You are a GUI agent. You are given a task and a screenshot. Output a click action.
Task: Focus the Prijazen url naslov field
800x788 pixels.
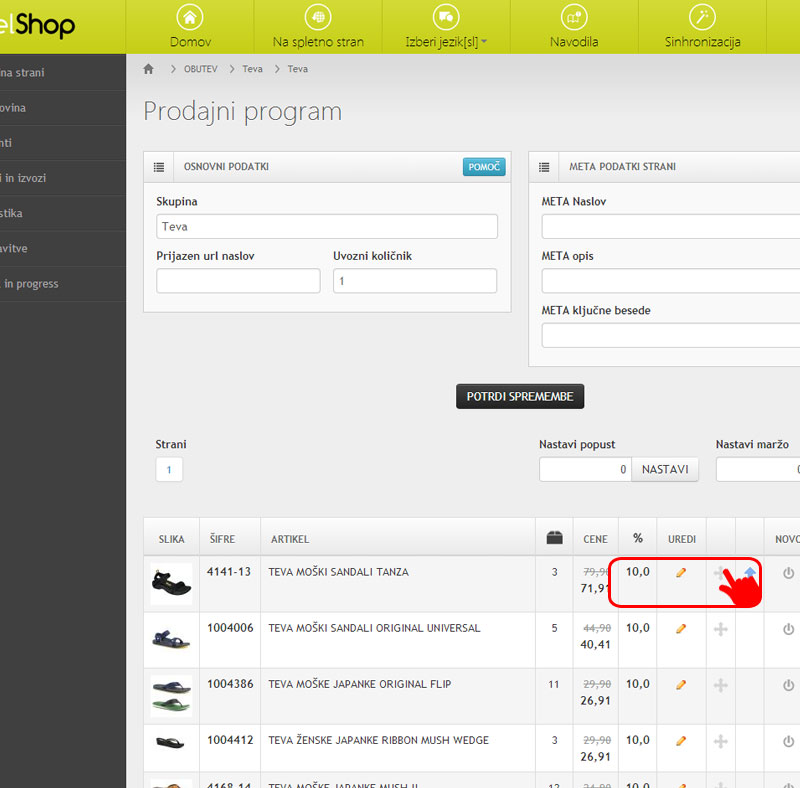click(238, 281)
